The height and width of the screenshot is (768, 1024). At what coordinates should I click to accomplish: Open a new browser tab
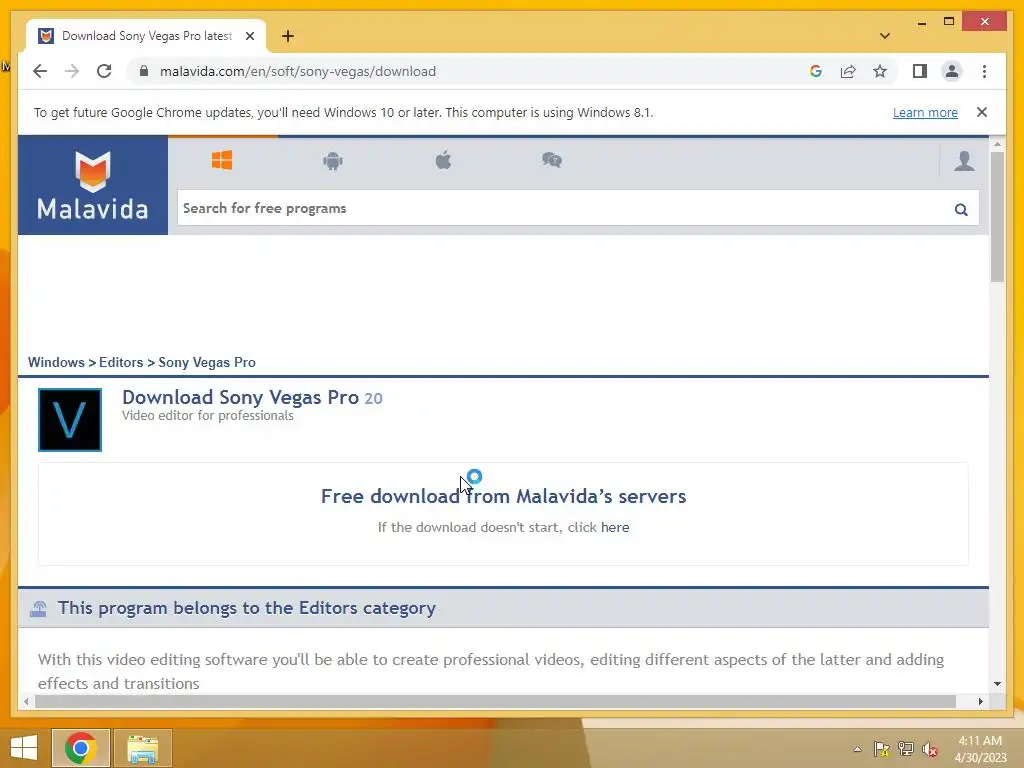288,36
